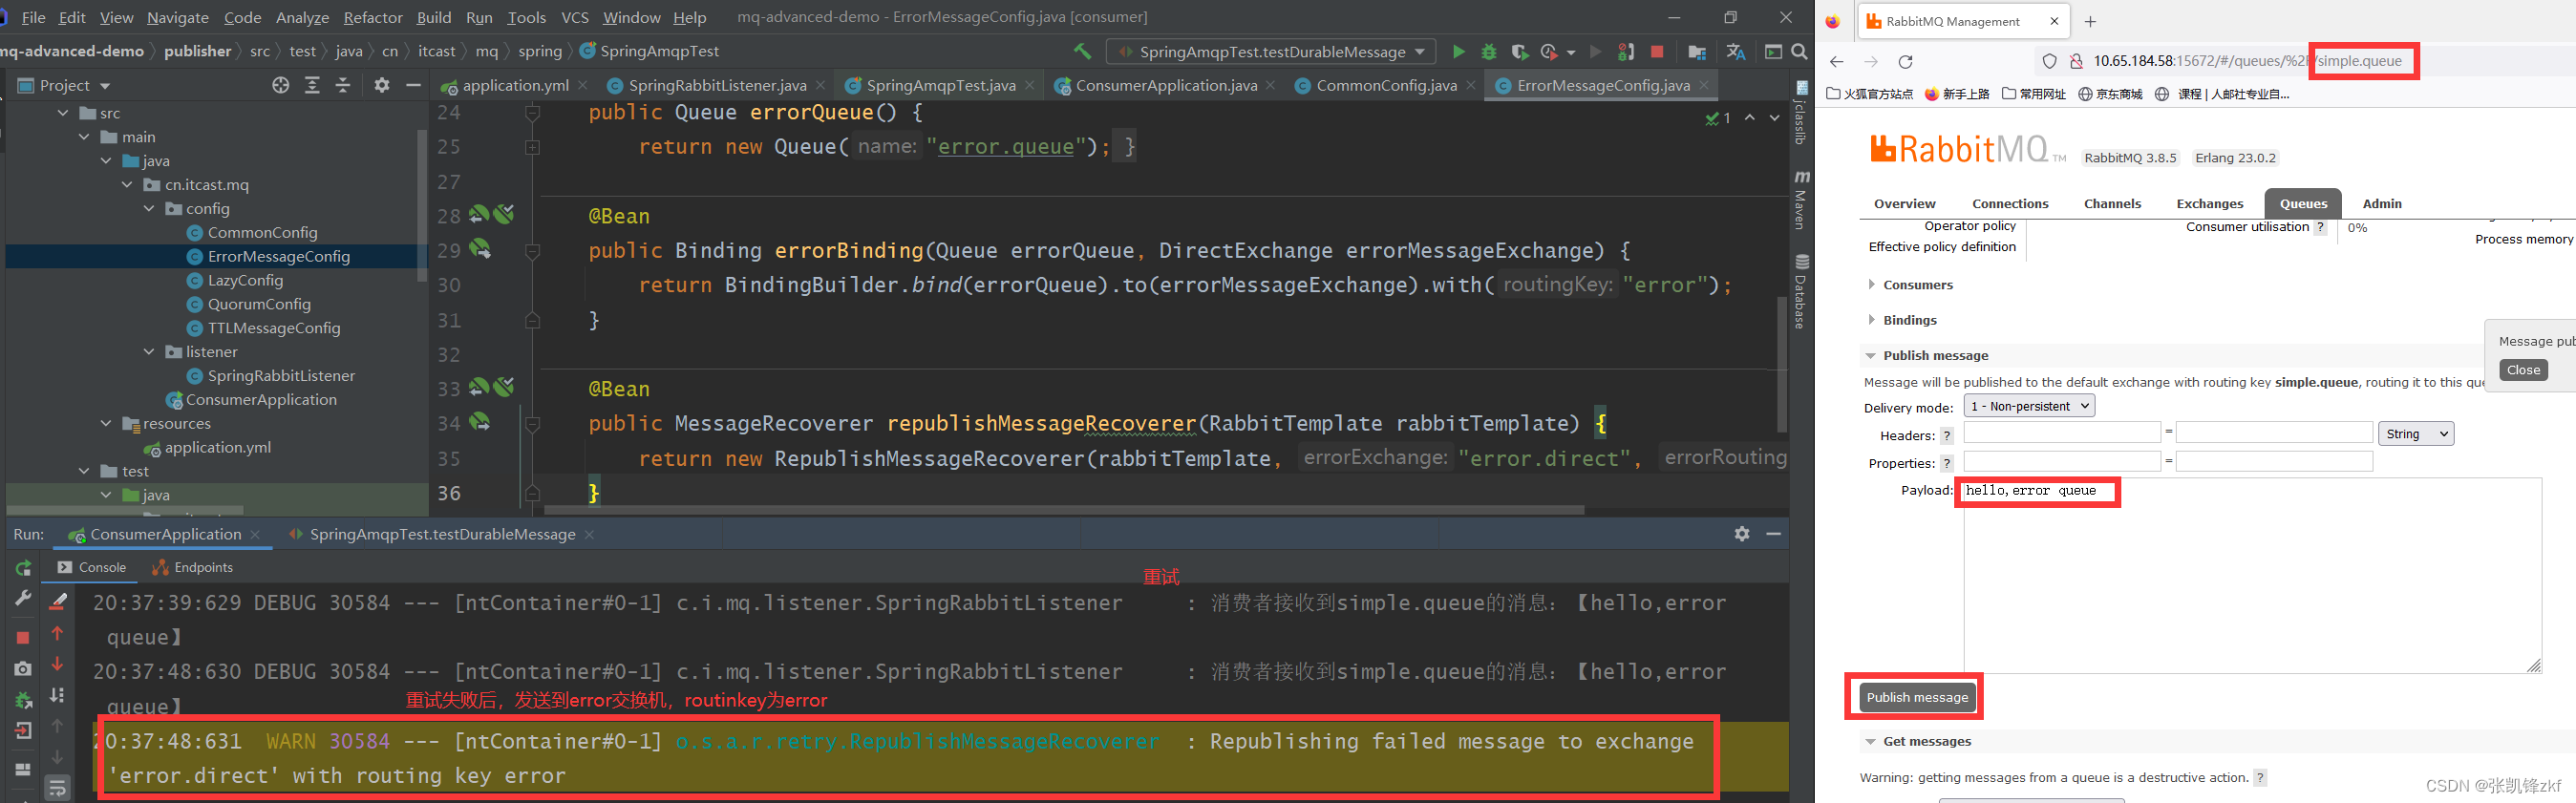Click the help ? next to Consumer utilisation
2576x803 pixels.
[2320, 227]
